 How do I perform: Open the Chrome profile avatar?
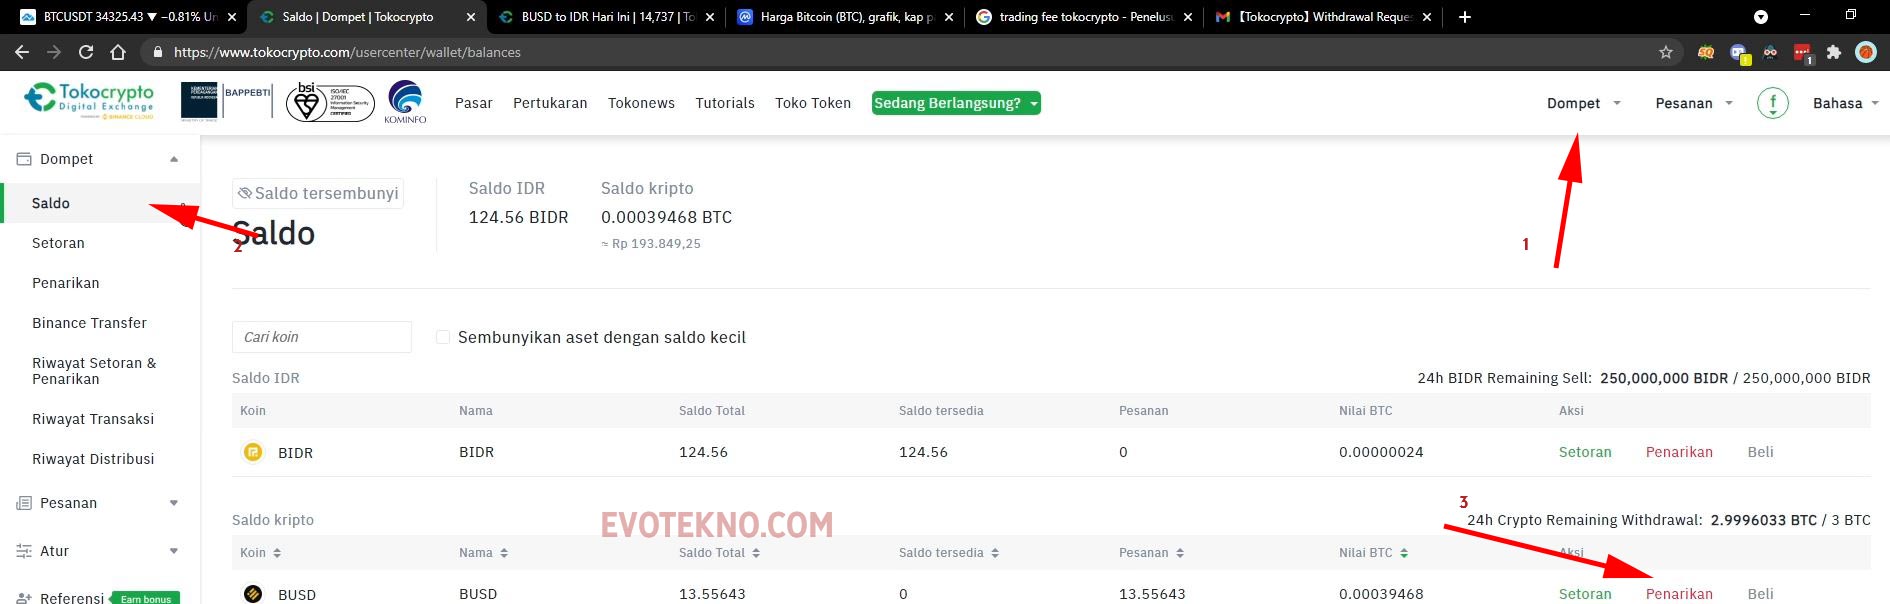1866,52
